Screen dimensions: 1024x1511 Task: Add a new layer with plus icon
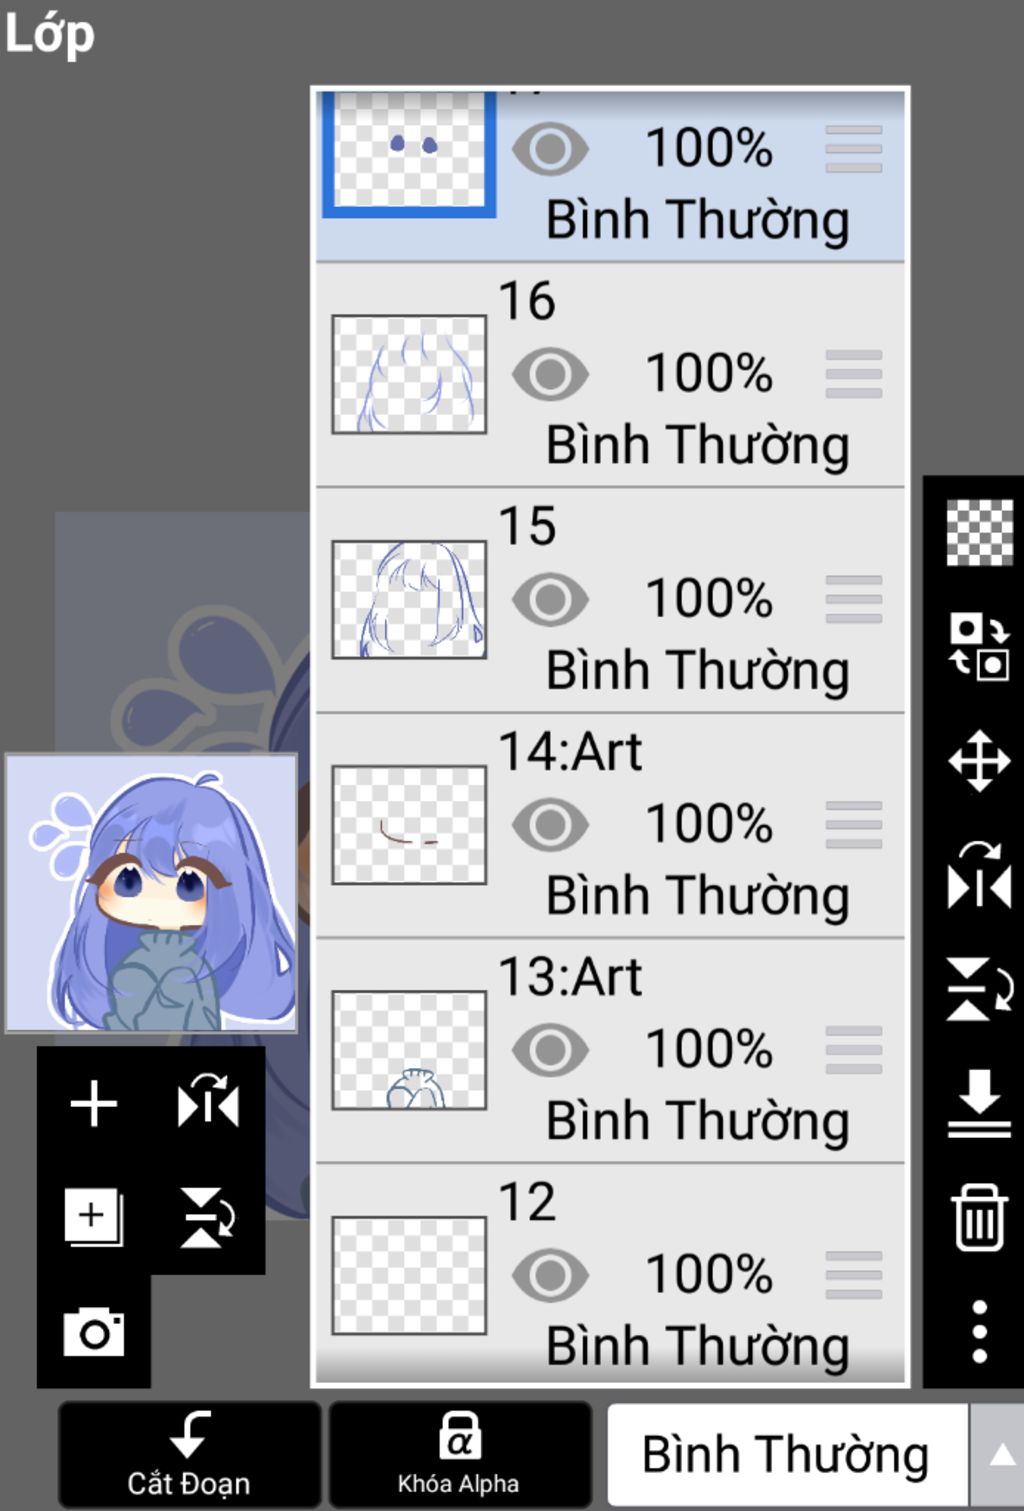(94, 1104)
